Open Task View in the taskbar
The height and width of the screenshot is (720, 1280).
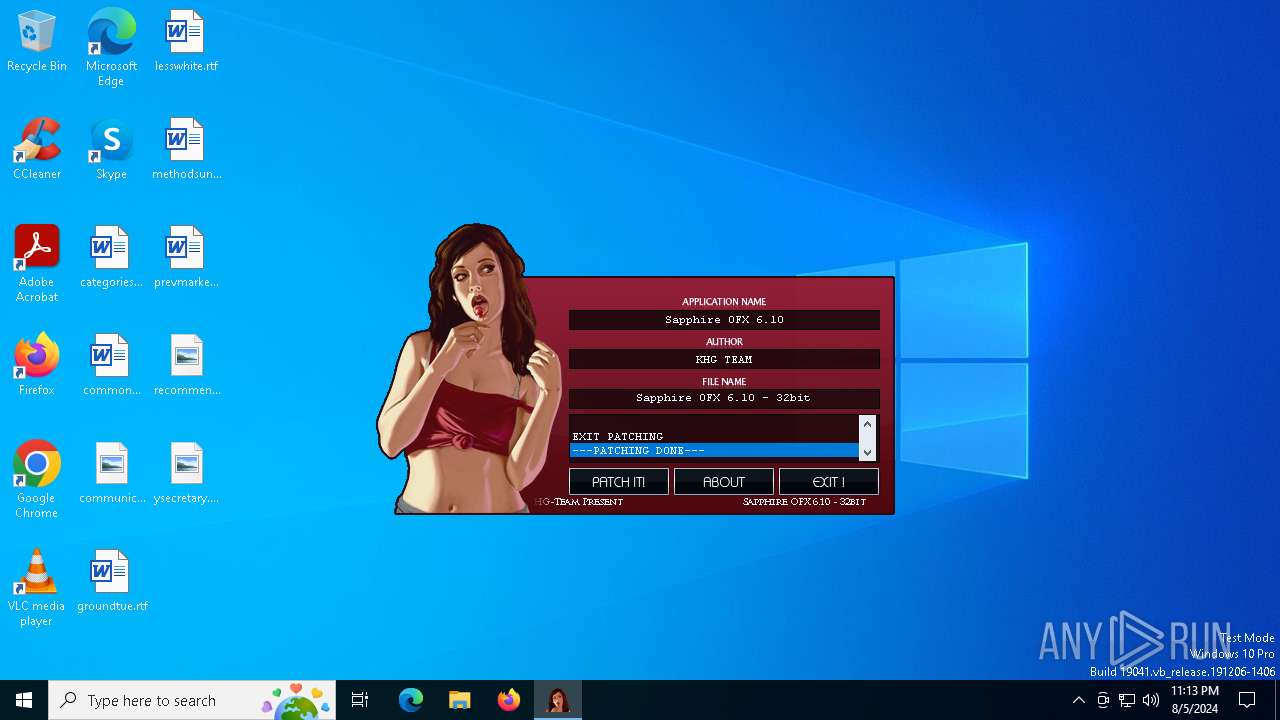pyautogui.click(x=360, y=700)
